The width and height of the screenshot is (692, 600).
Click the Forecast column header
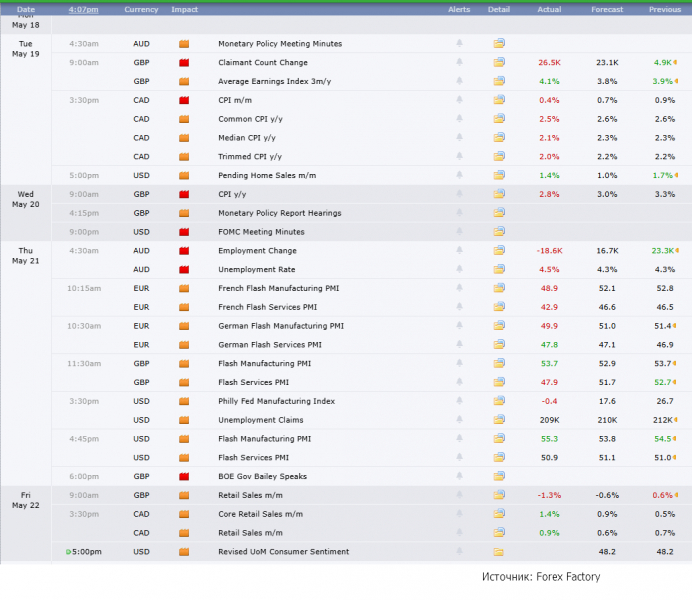pos(607,9)
